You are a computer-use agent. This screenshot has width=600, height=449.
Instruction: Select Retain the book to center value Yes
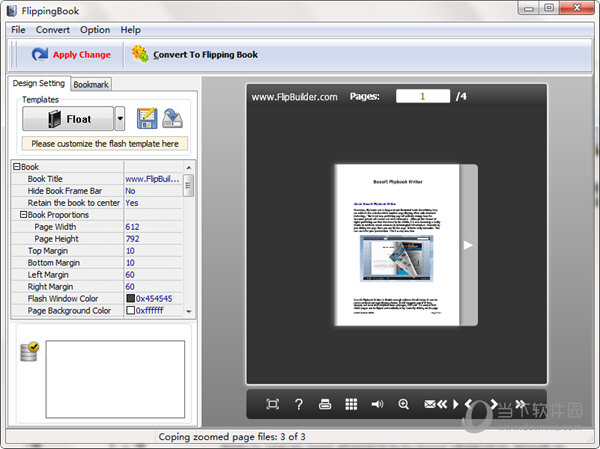pos(132,202)
